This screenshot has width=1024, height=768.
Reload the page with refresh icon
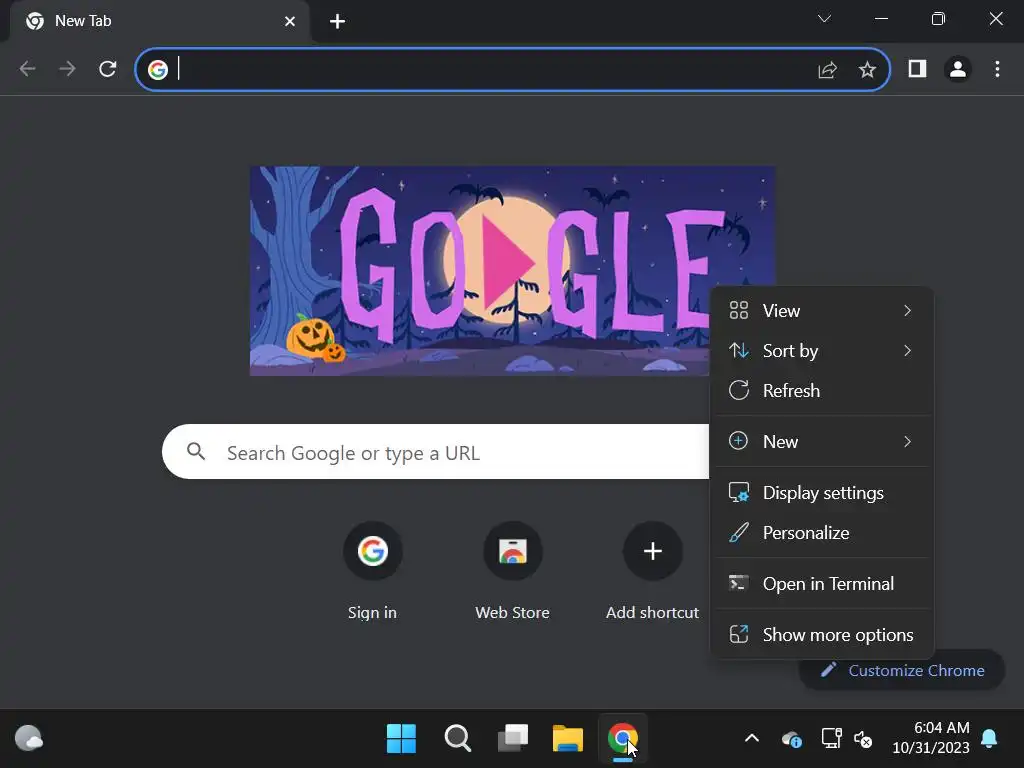click(108, 69)
